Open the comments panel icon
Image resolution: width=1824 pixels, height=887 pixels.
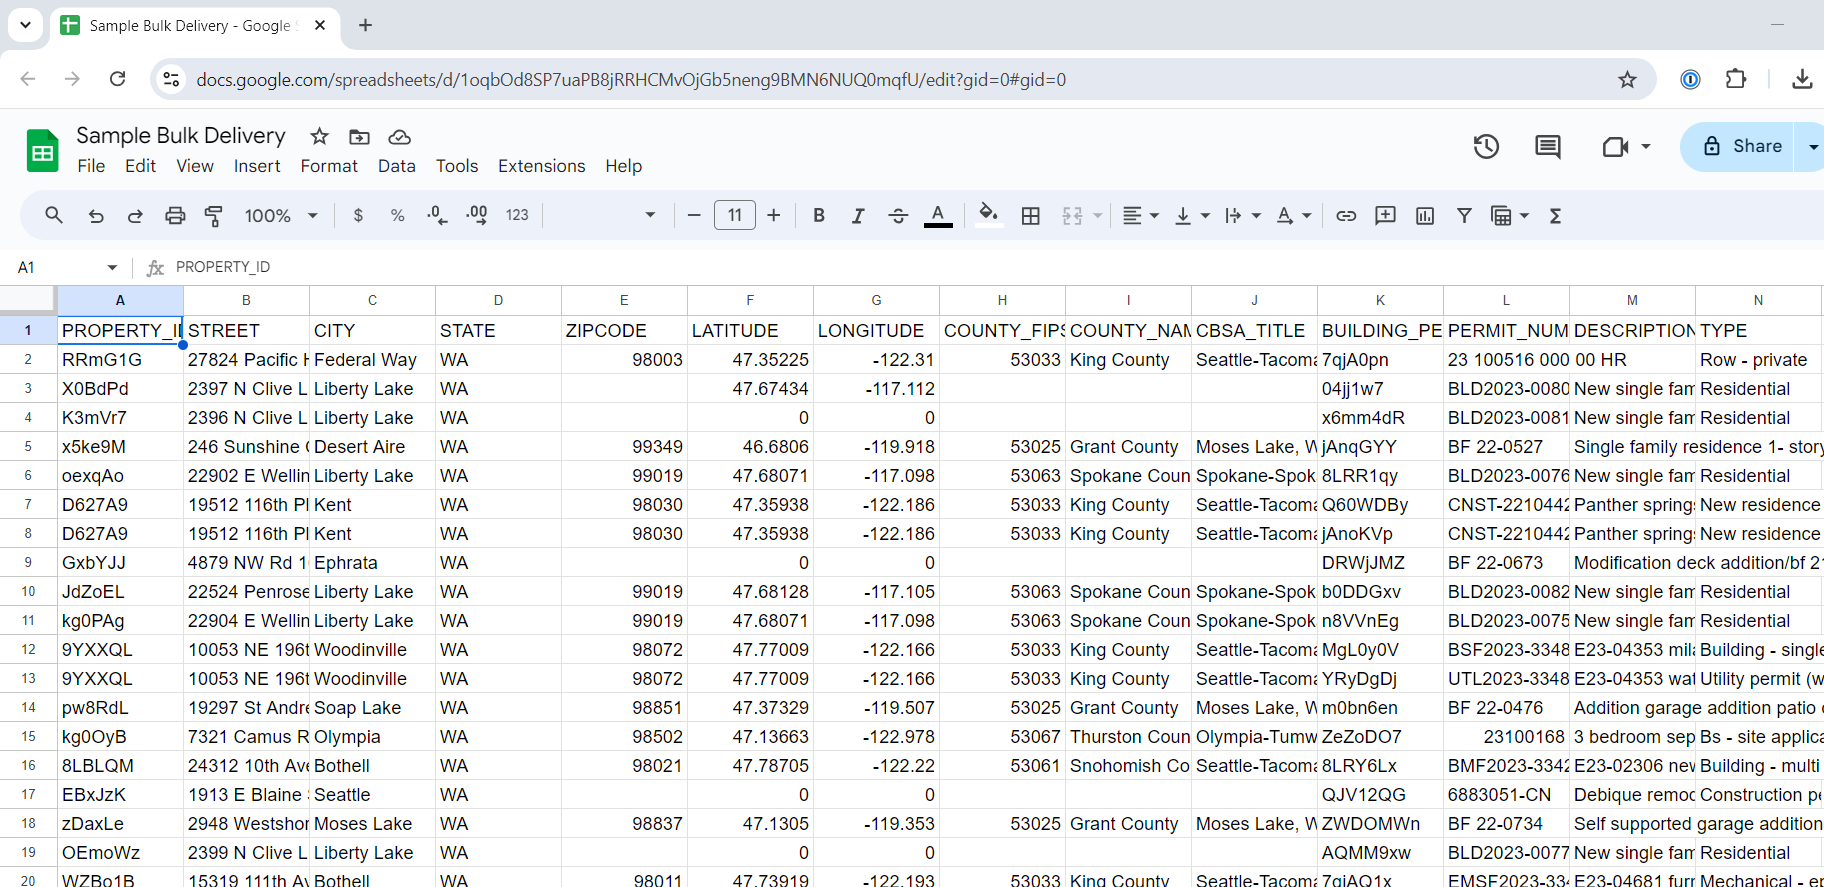[x=1547, y=147]
